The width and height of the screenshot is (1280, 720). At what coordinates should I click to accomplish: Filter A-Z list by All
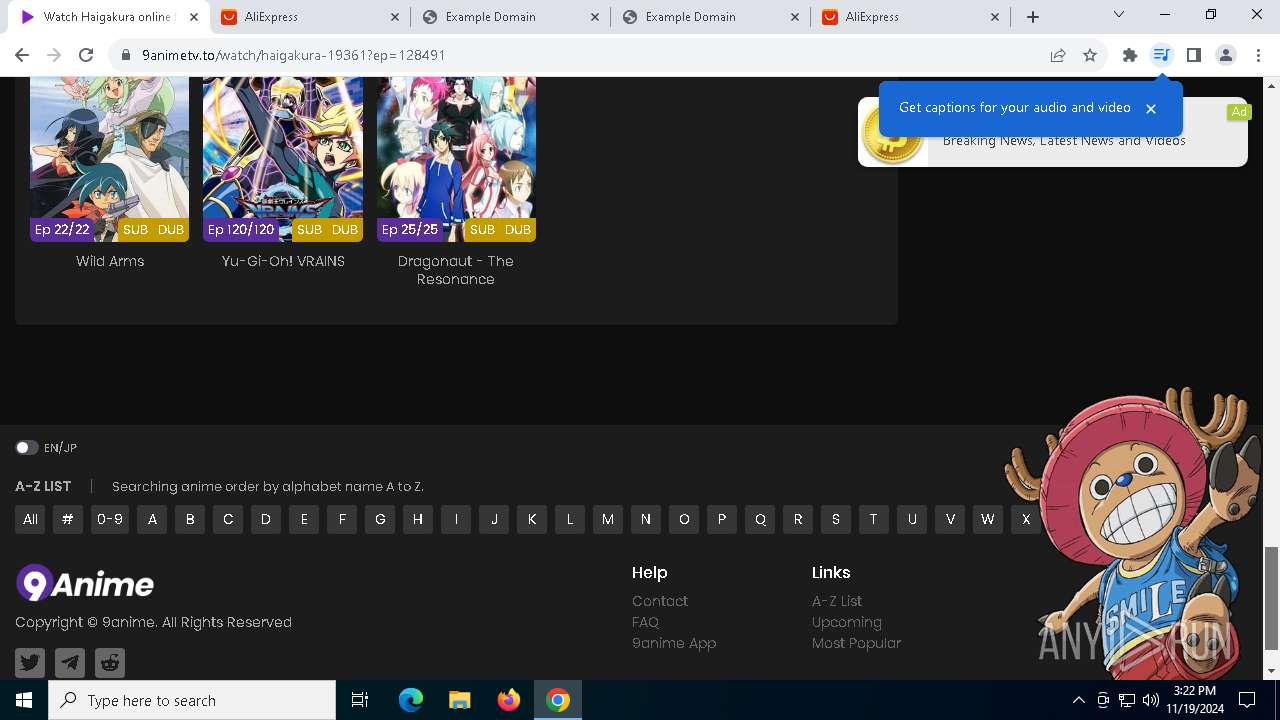pos(30,519)
